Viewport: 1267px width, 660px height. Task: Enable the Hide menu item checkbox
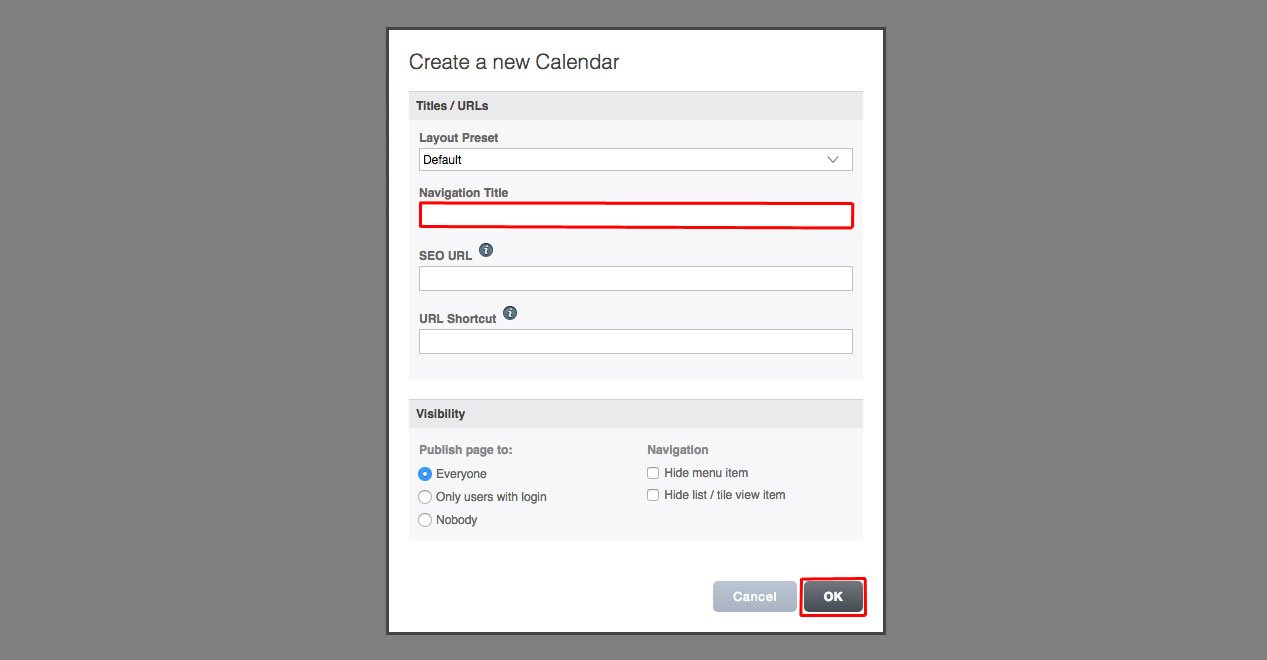pos(653,473)
